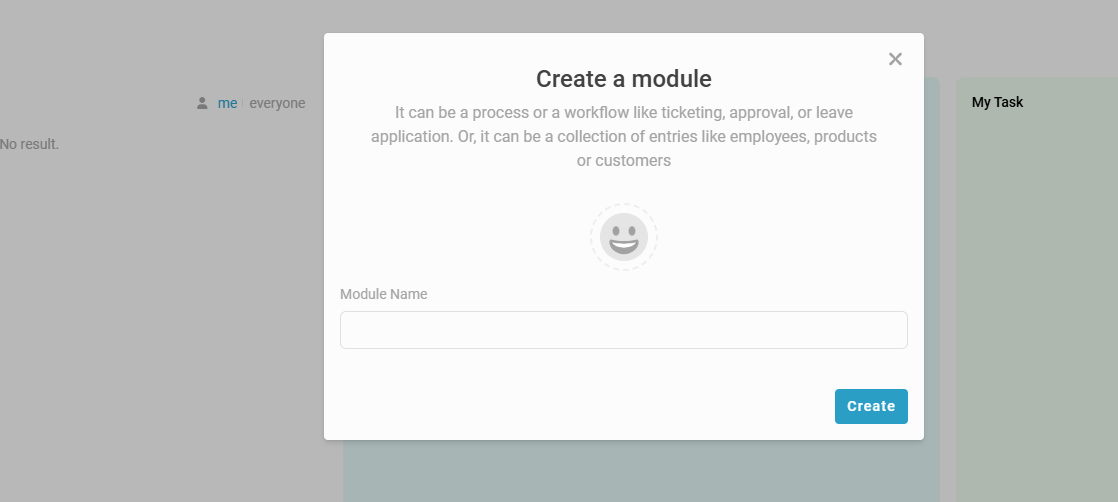Click the "My Task" column header
Image resolution: width=1118 pixels, height=502 pixels.
click(x=997, y=102)
